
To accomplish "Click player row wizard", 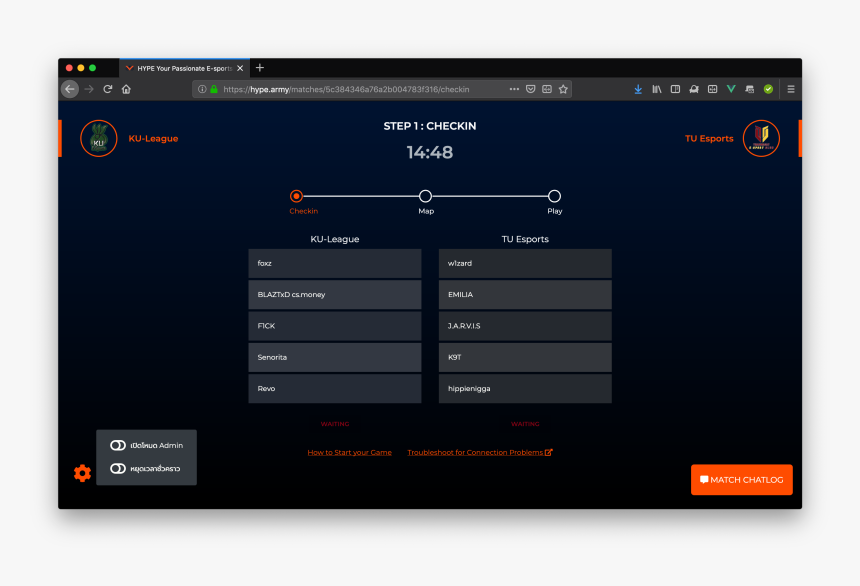I will [x=525, y=263].
